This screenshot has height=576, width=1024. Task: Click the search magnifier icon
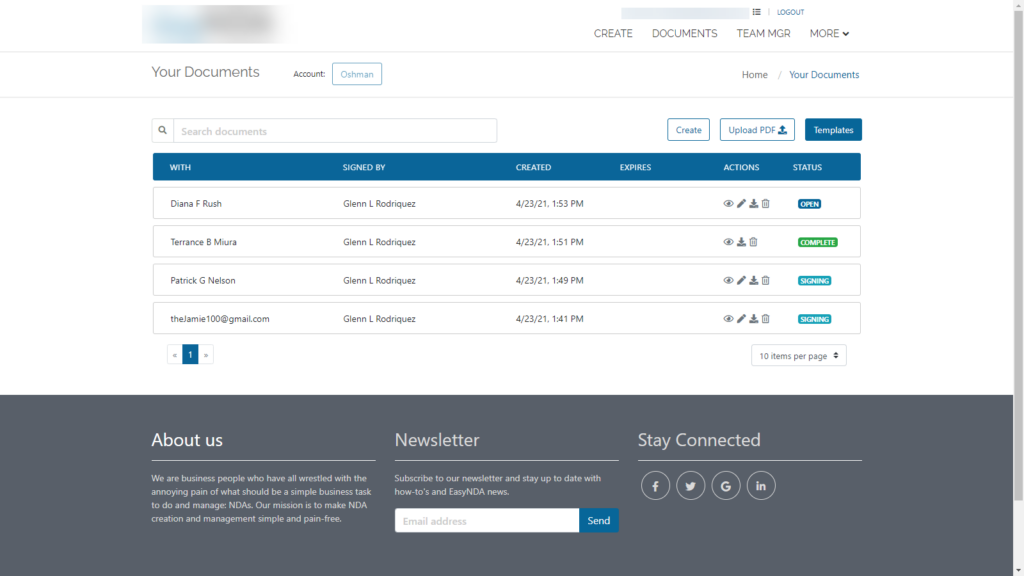(162, 130)
